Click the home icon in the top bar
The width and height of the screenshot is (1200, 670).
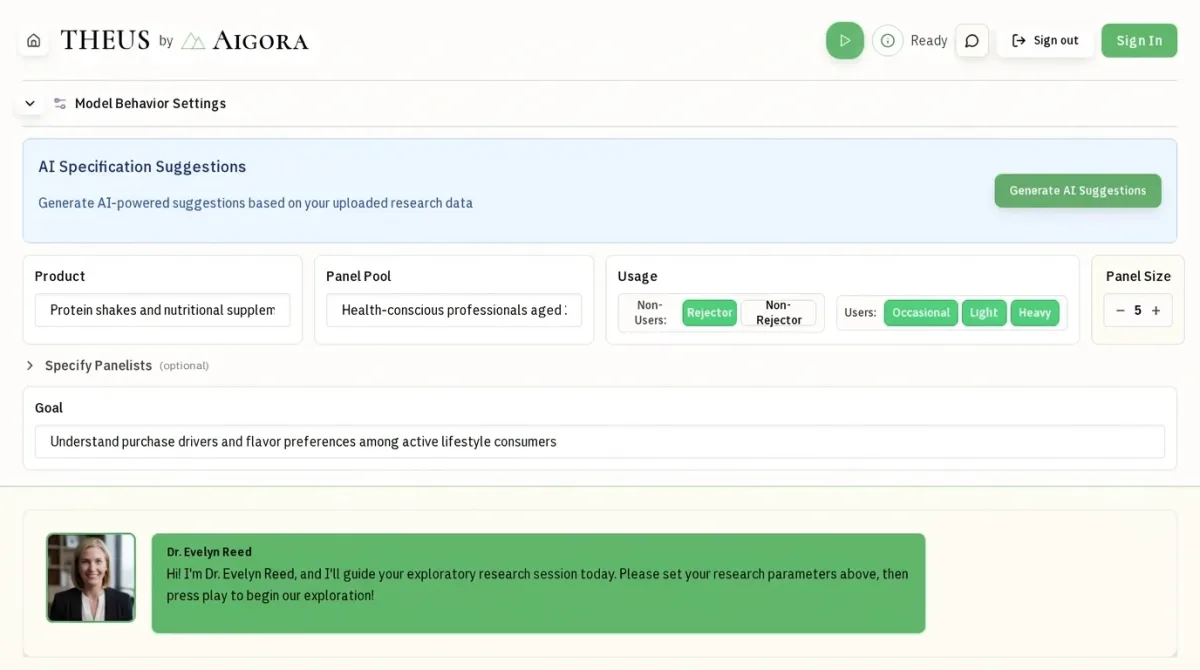[x=33, y=40]
